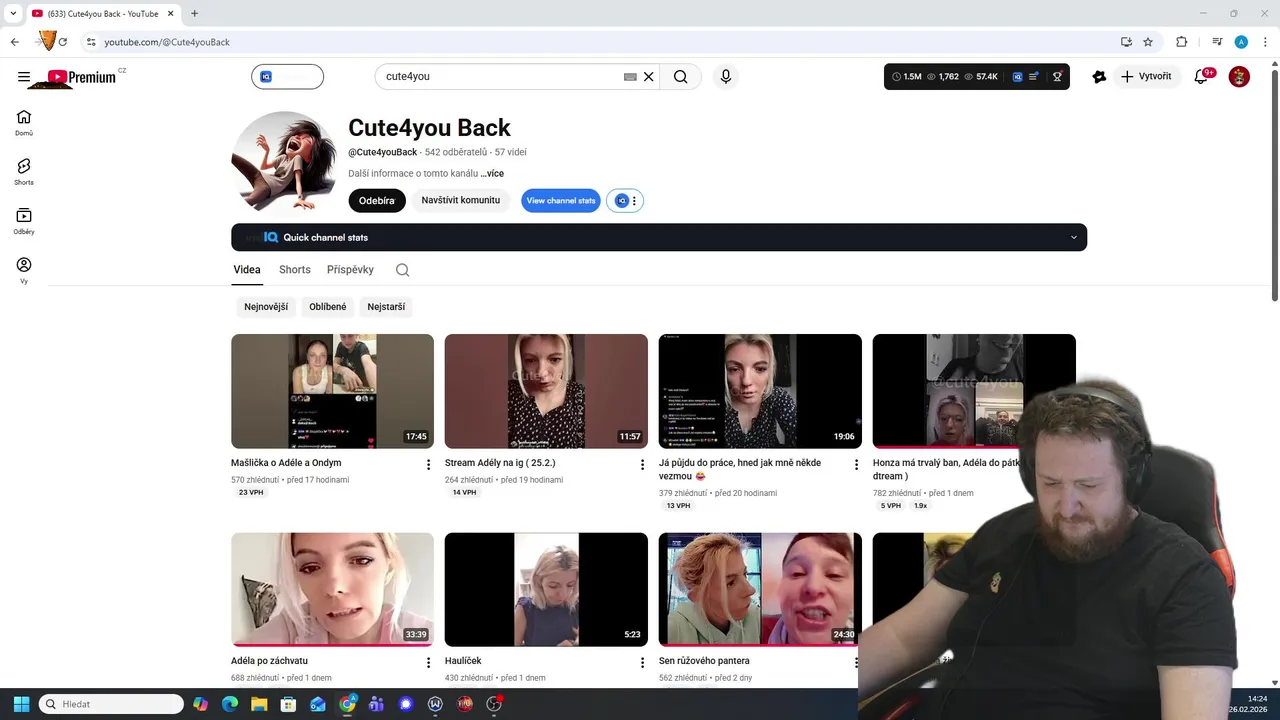Screen dimensions: 1280x720
Task: Click the Vytvořit create button
Action: click(x=1146, y=77)
